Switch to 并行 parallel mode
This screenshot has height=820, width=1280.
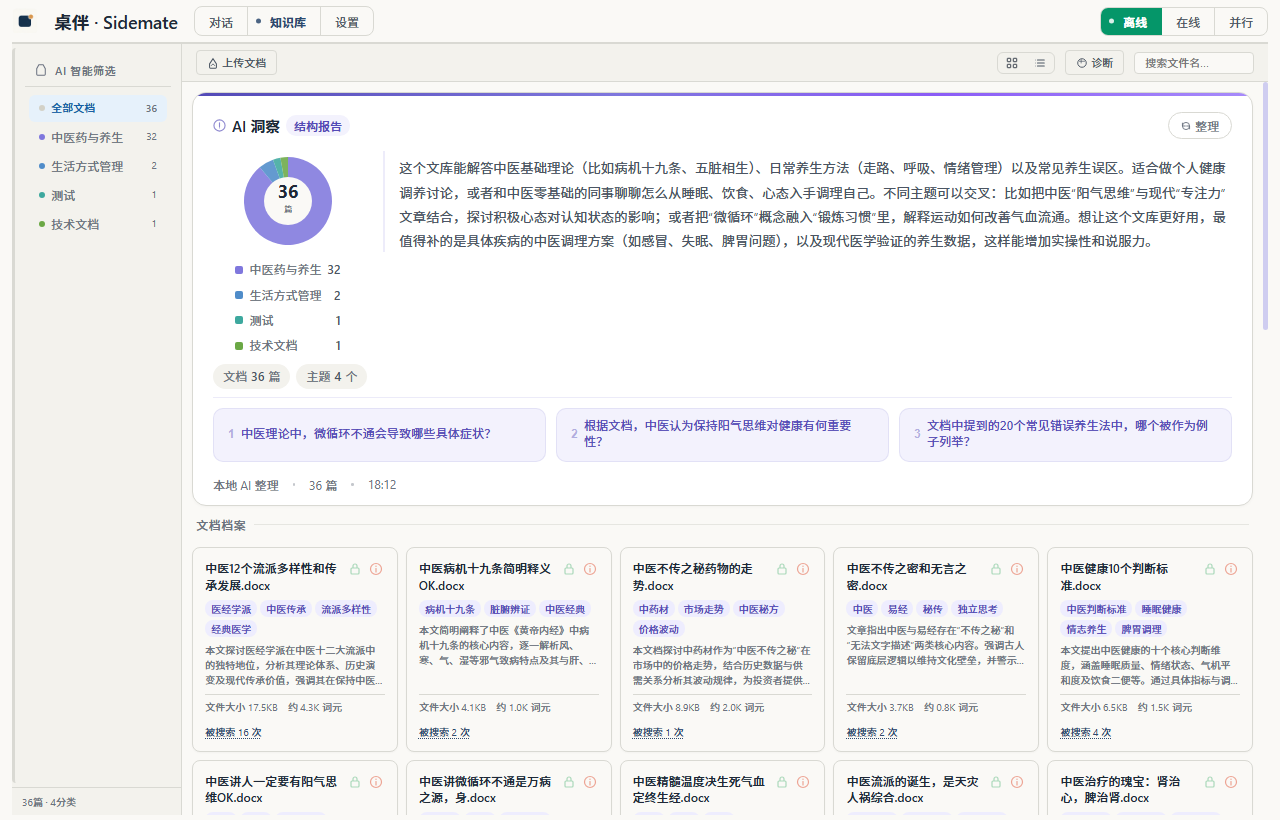point(1241,22)
